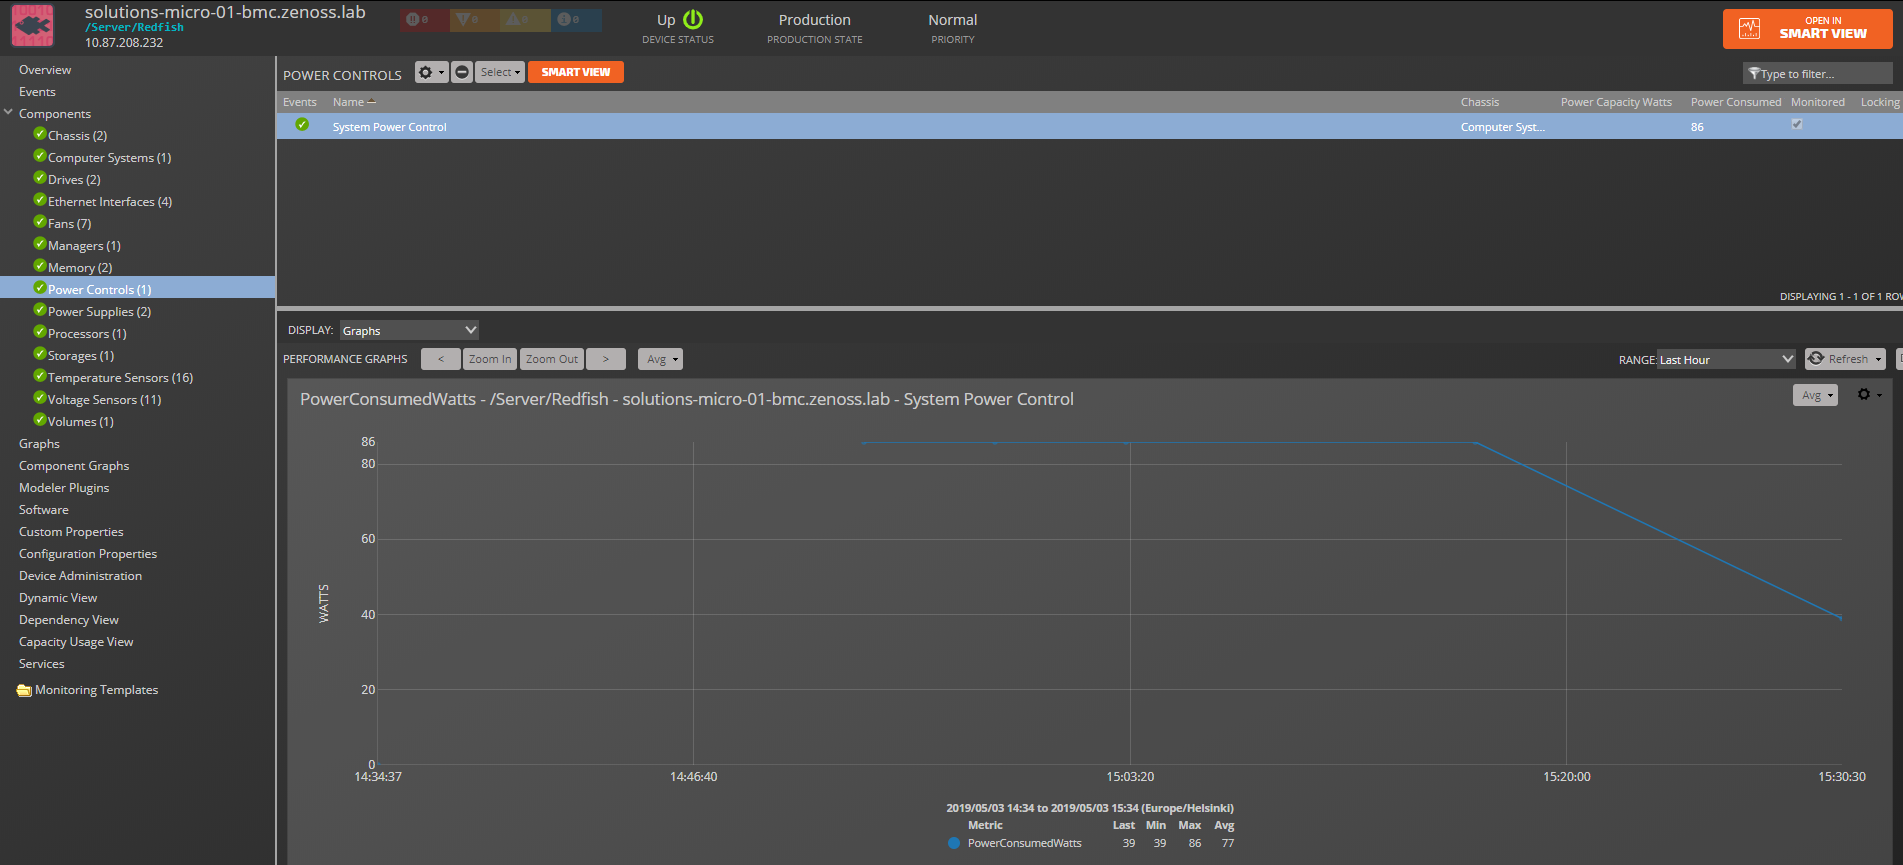This screenshot has width=1903, height=865.
Task: Click the blue PowerConsumedWatts legend dot
Action: (954, 843)
